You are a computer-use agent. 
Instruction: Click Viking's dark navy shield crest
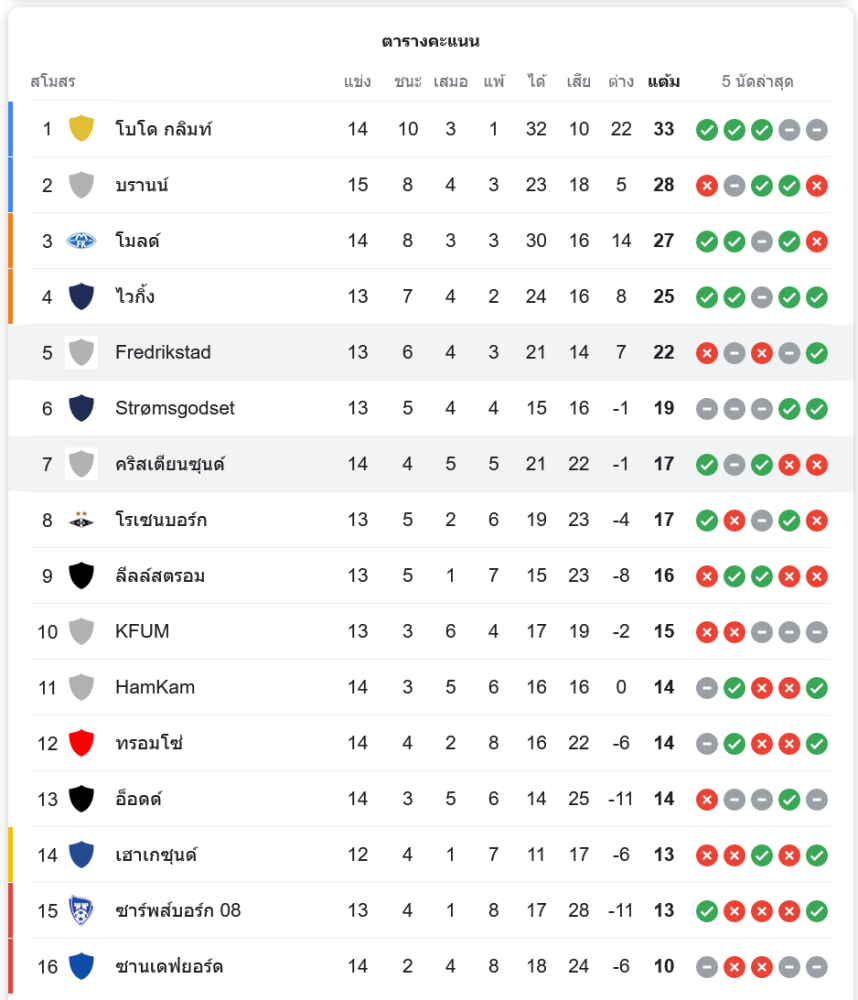81,296
